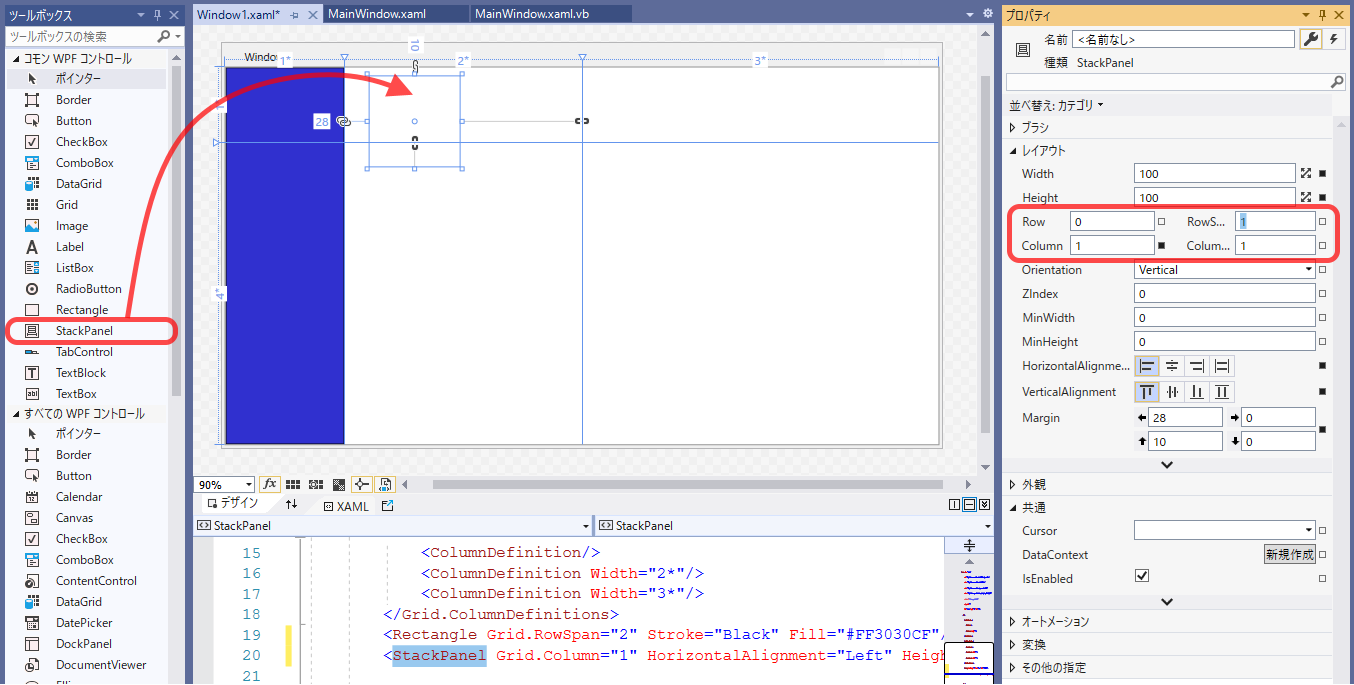
Task: Edit the left Margin value of 28
Action: (x=1185, y=417)
